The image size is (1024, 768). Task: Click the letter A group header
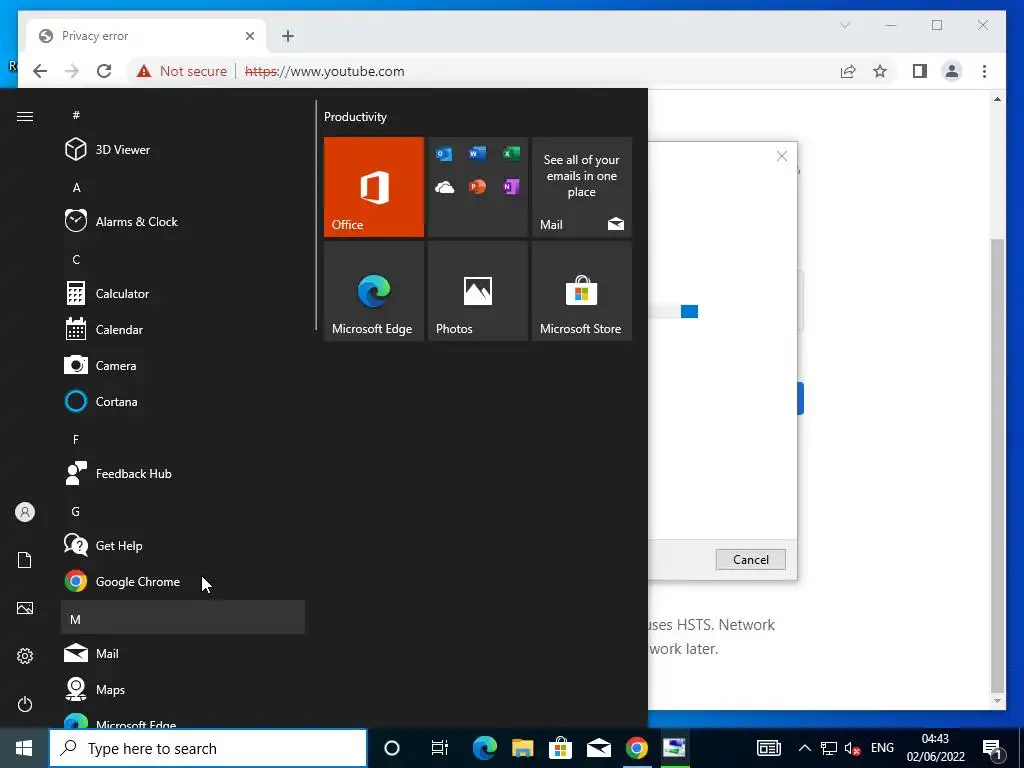[183, 187]
